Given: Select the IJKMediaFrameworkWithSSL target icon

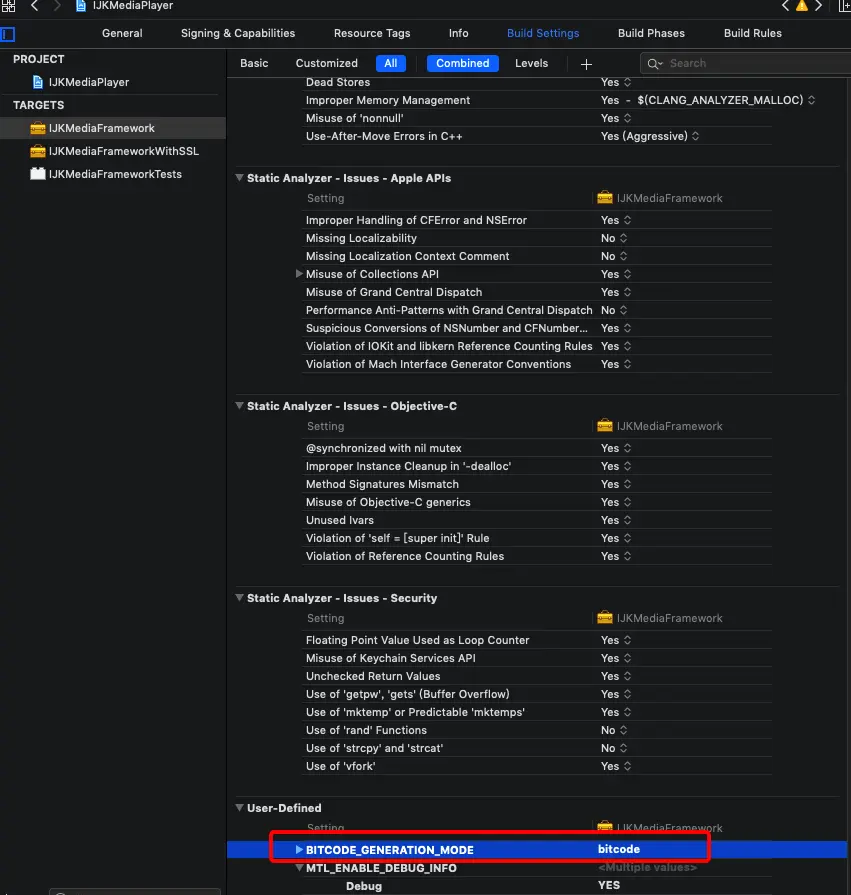Looking at the screenshot, I should tap(38, 151).
